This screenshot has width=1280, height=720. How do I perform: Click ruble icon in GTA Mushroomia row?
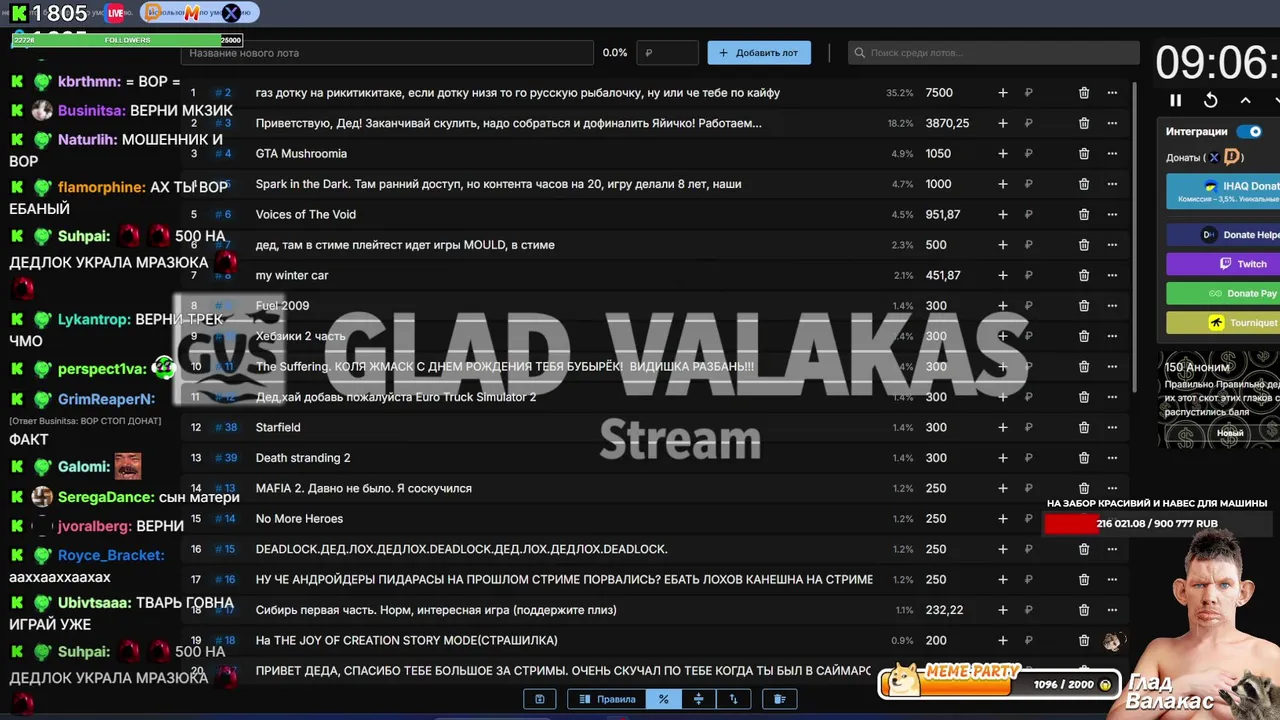[x=1028, y=154]
